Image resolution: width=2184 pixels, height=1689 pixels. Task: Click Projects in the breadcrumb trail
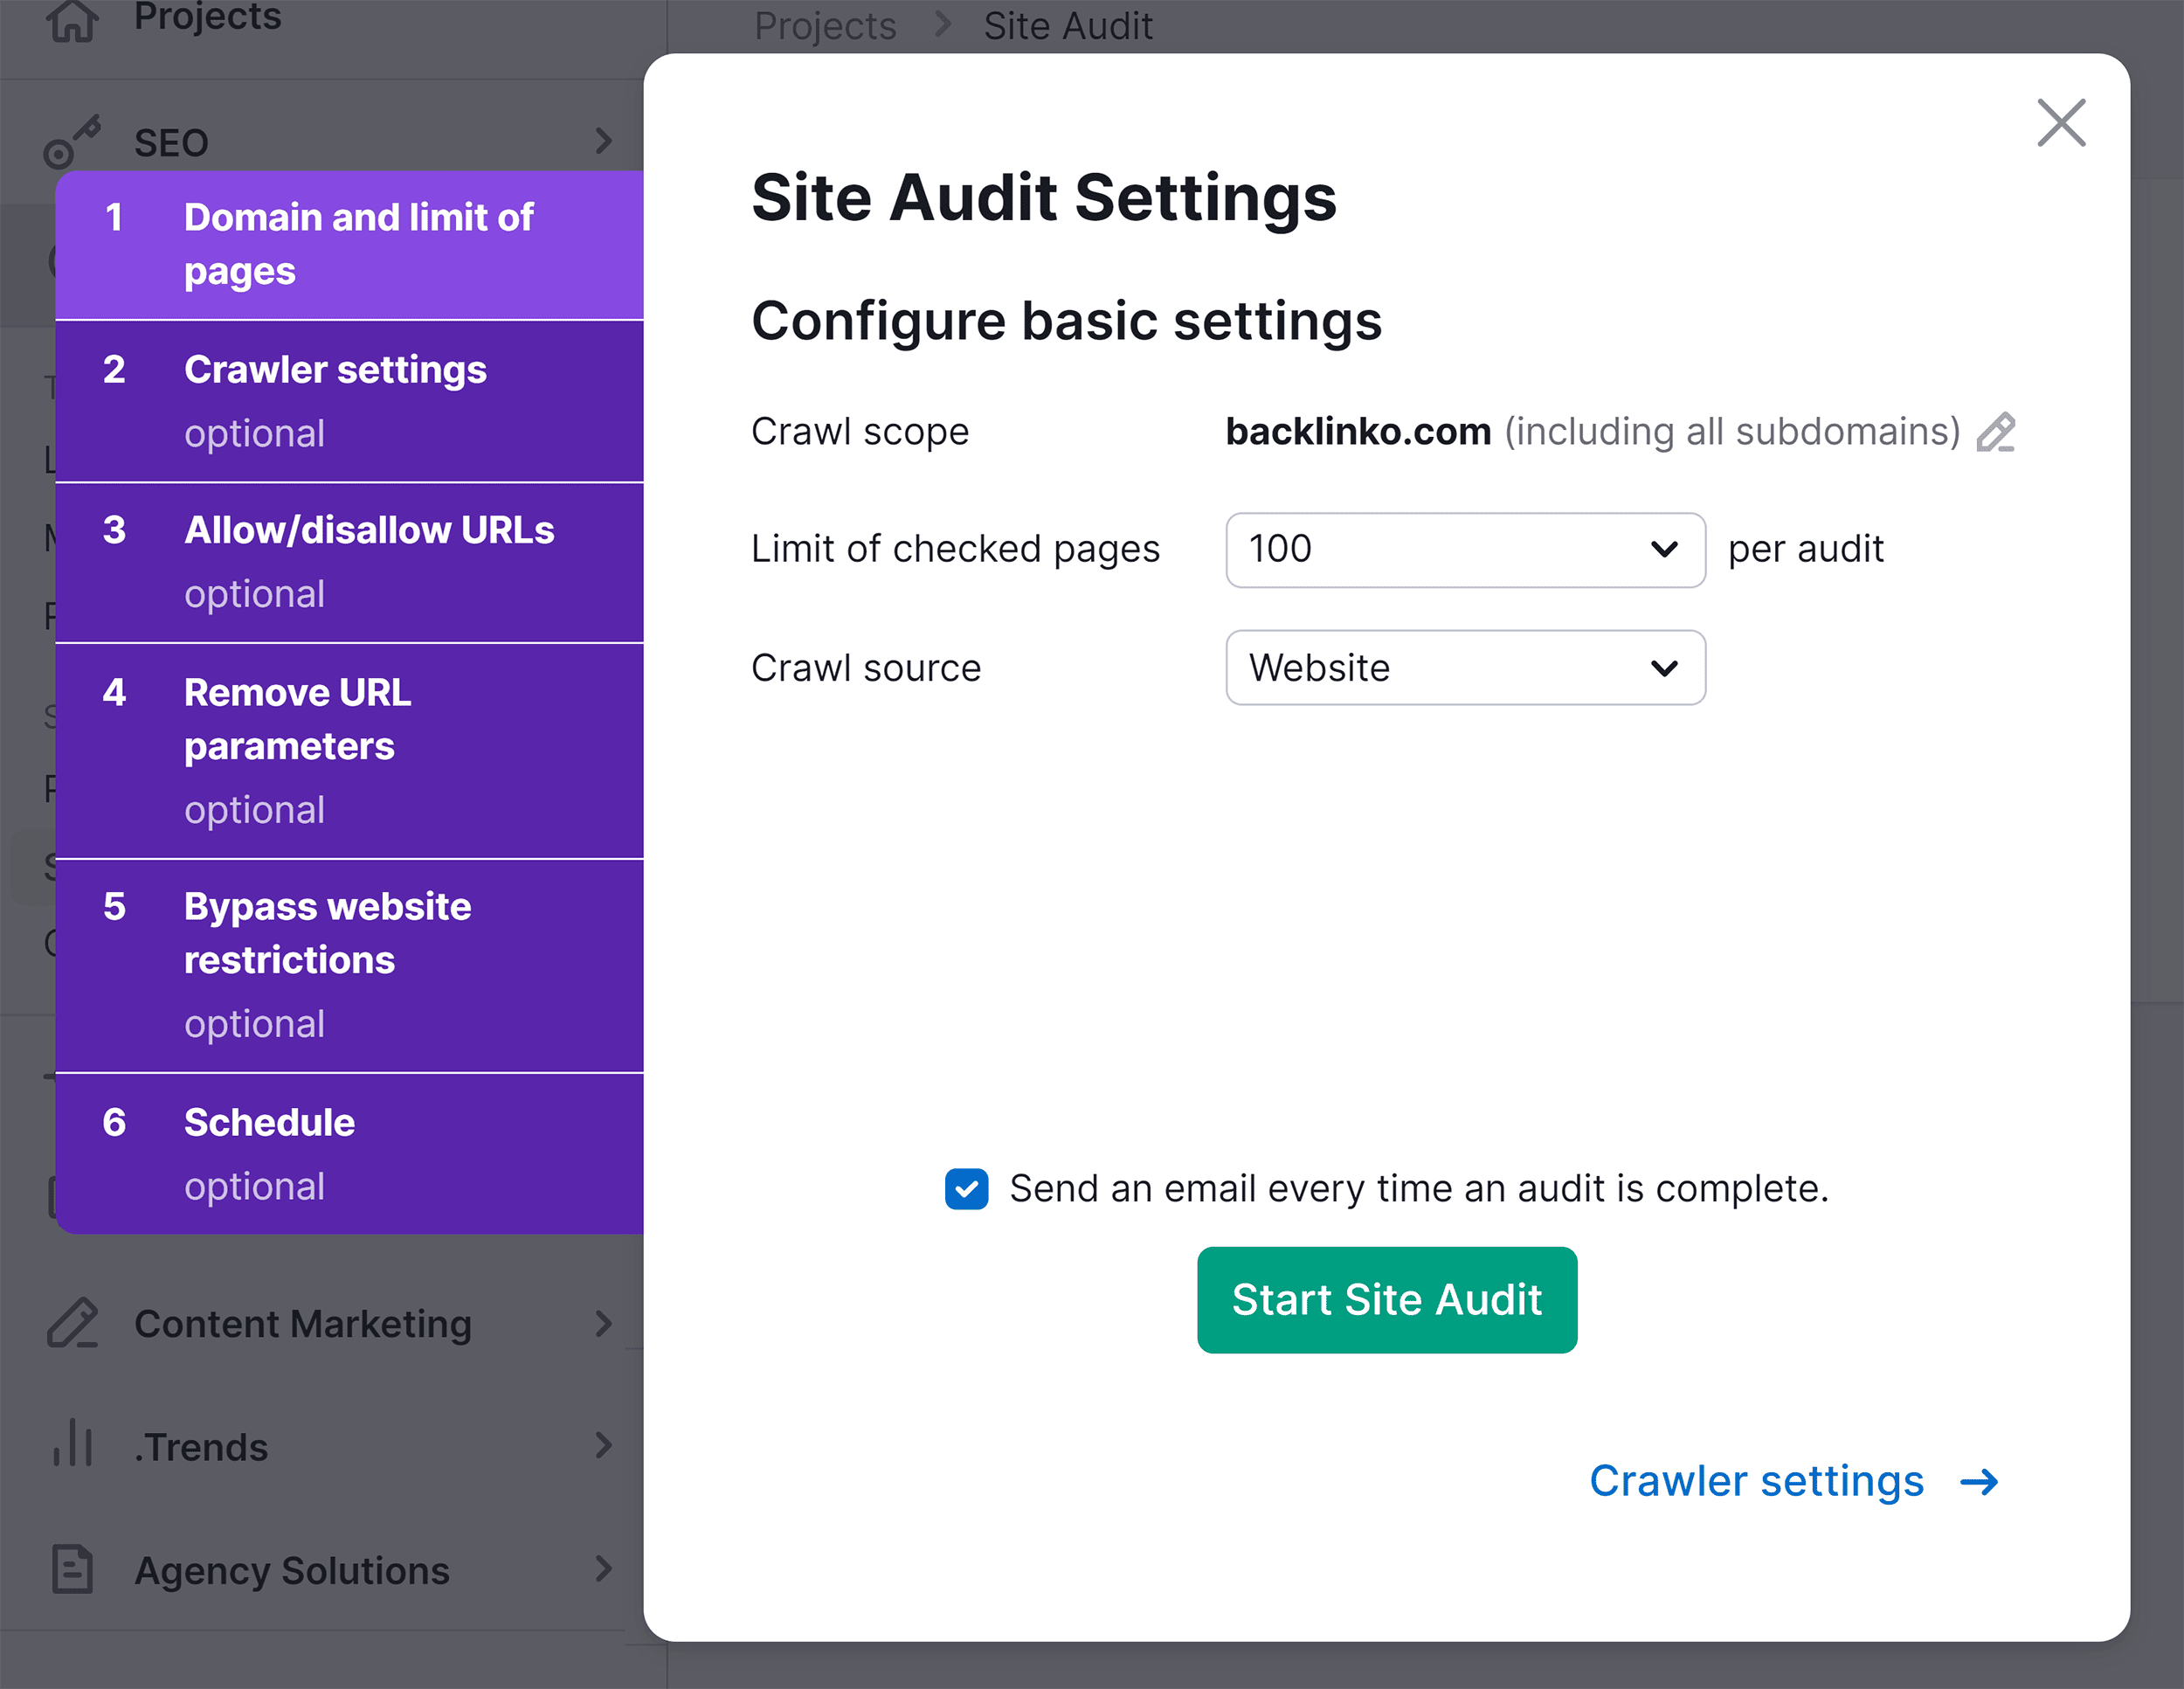(x=826, y=25)
